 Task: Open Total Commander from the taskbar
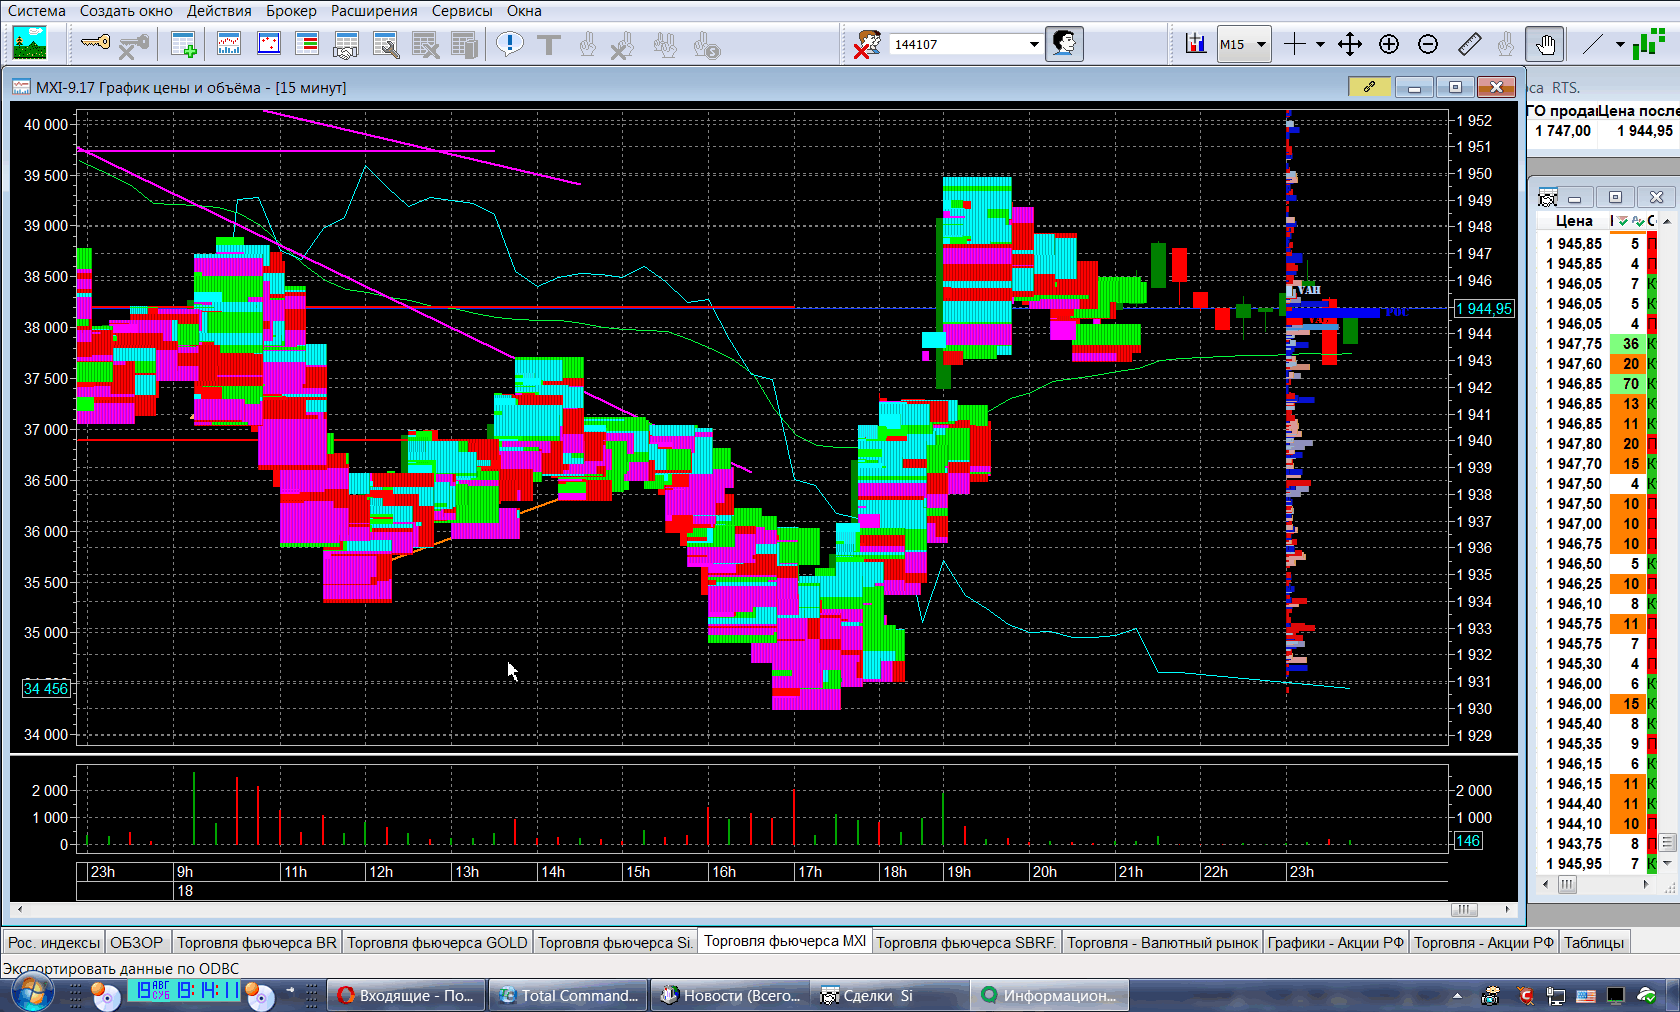(568, 995)
